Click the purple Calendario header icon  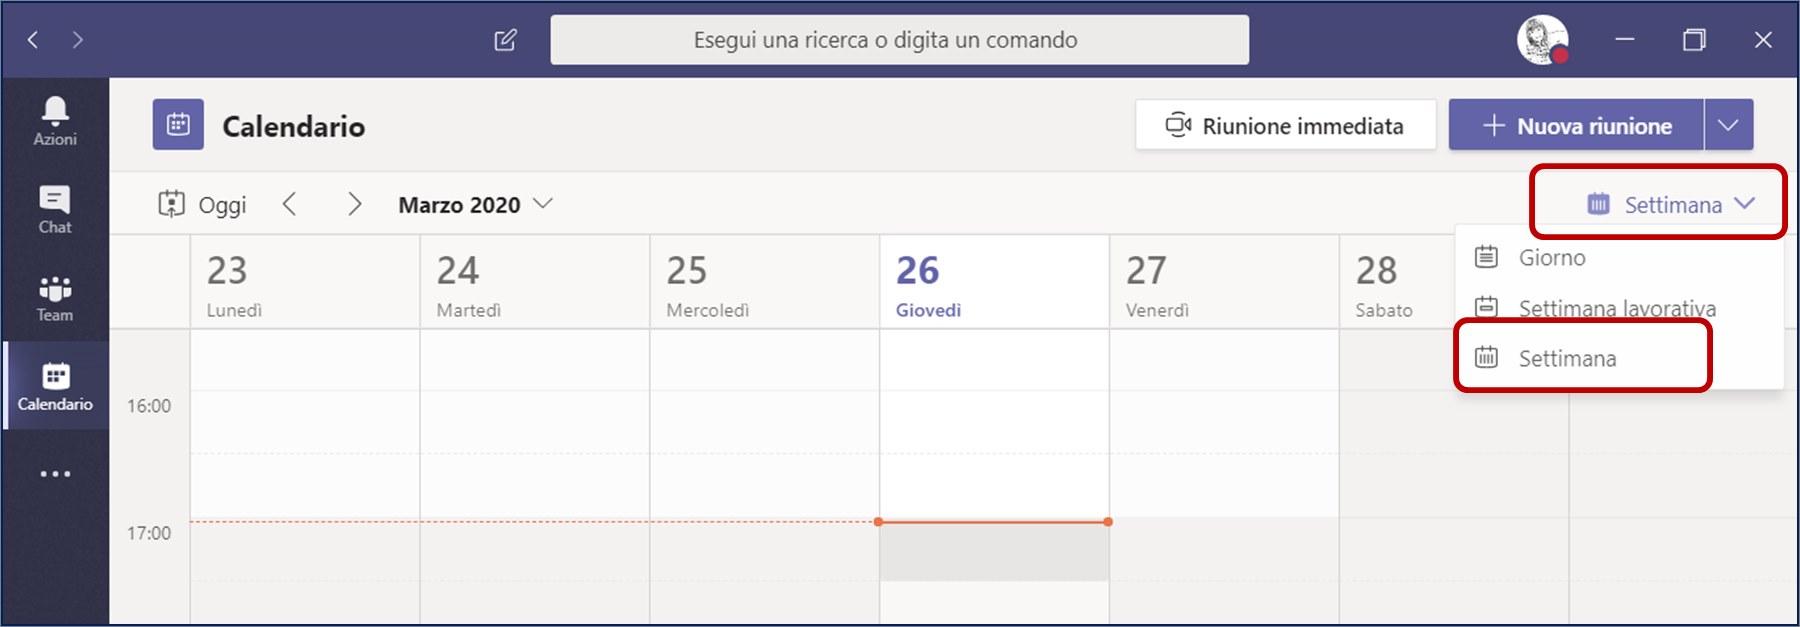[178, 125]
